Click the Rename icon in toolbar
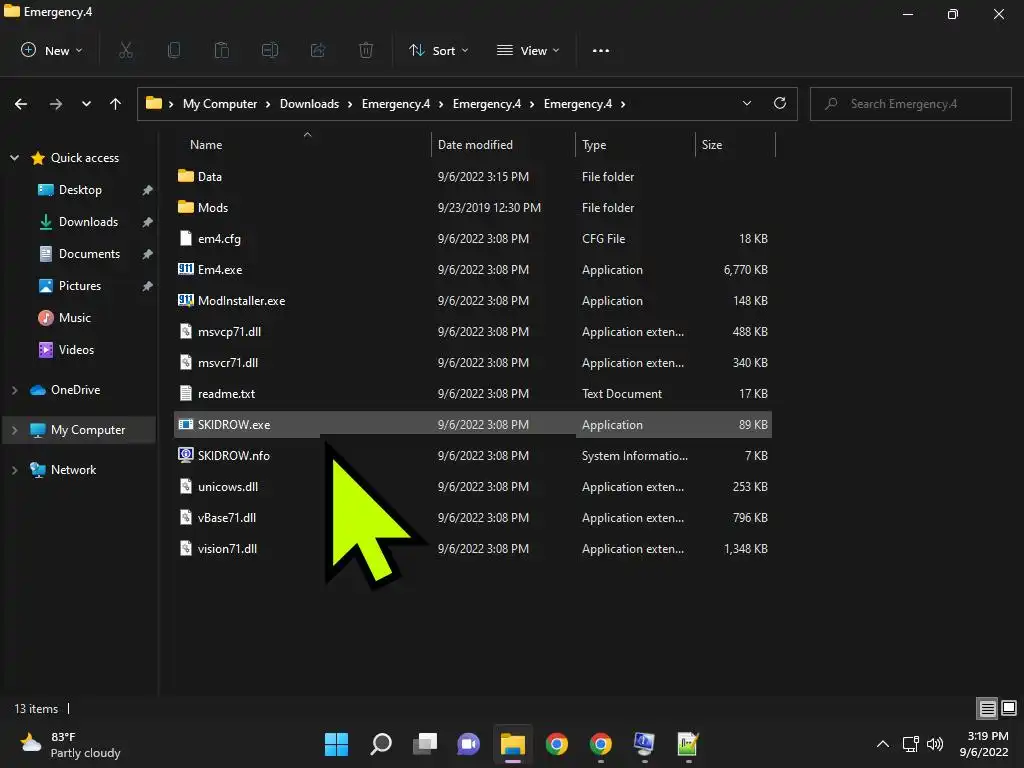 point(270,50)
